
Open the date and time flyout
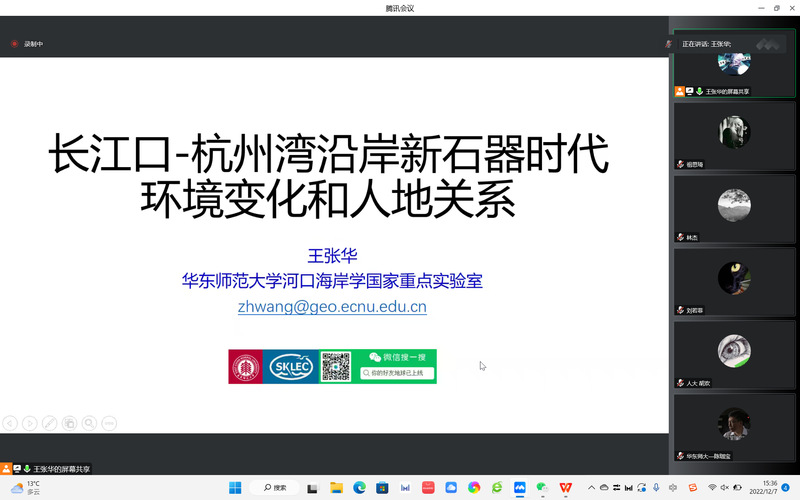coord(768,487)
